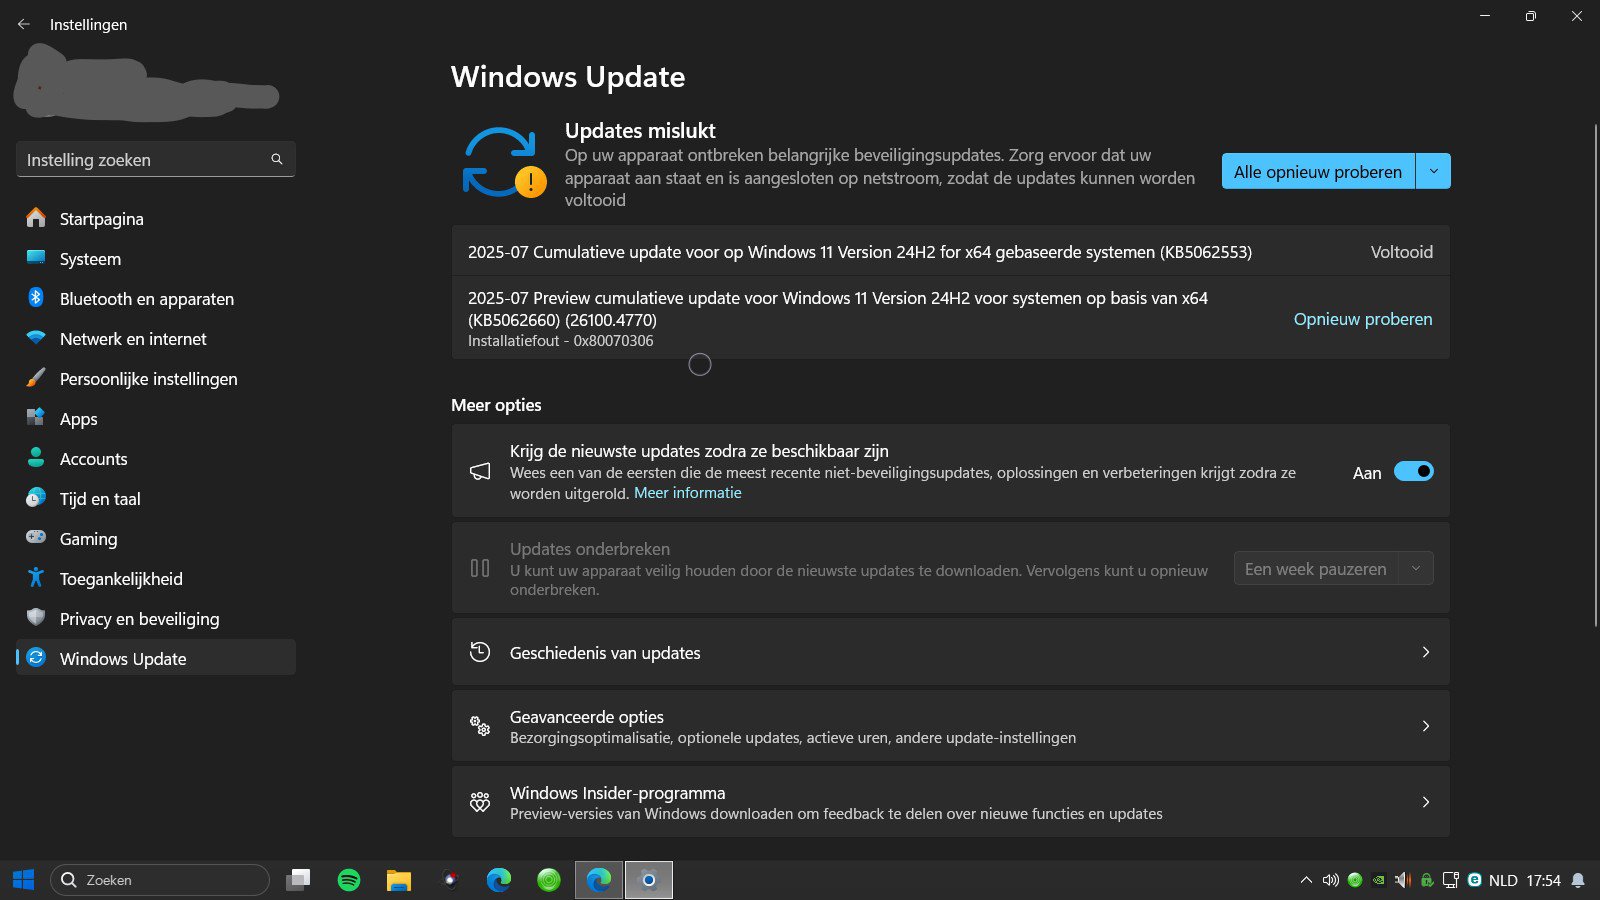Click the Alle opnieuw proberen button
Image resolution: width=1600 pixels, height=900 pixels.
(x=1318, y=171)
